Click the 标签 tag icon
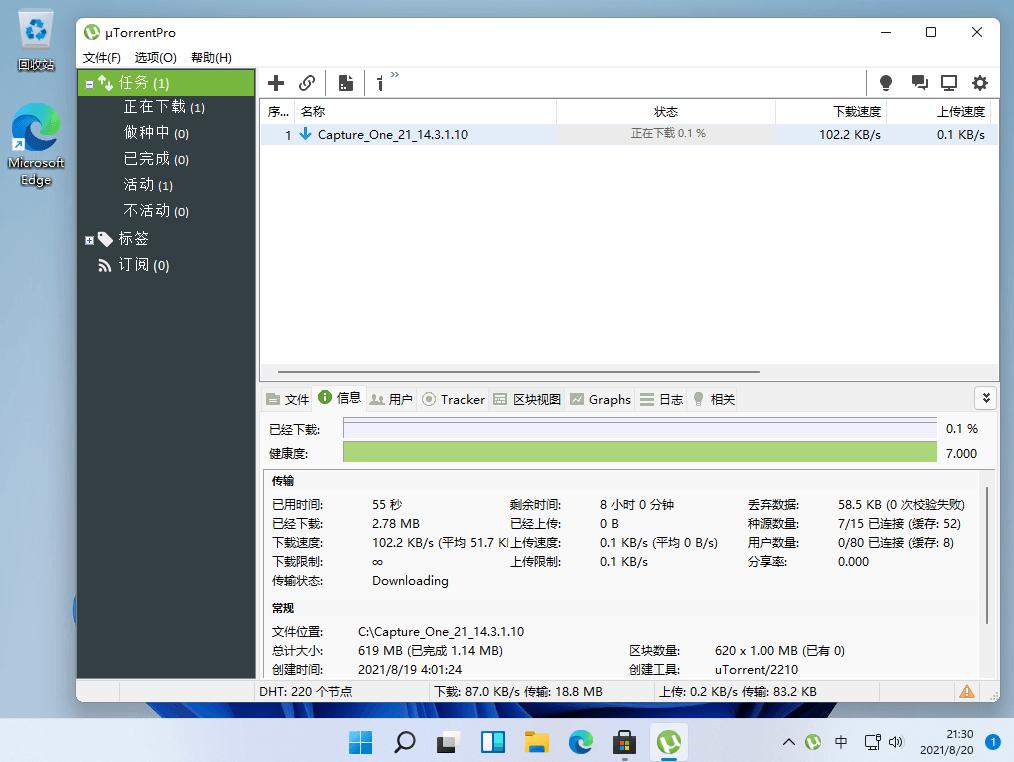 tap(105, 239)
